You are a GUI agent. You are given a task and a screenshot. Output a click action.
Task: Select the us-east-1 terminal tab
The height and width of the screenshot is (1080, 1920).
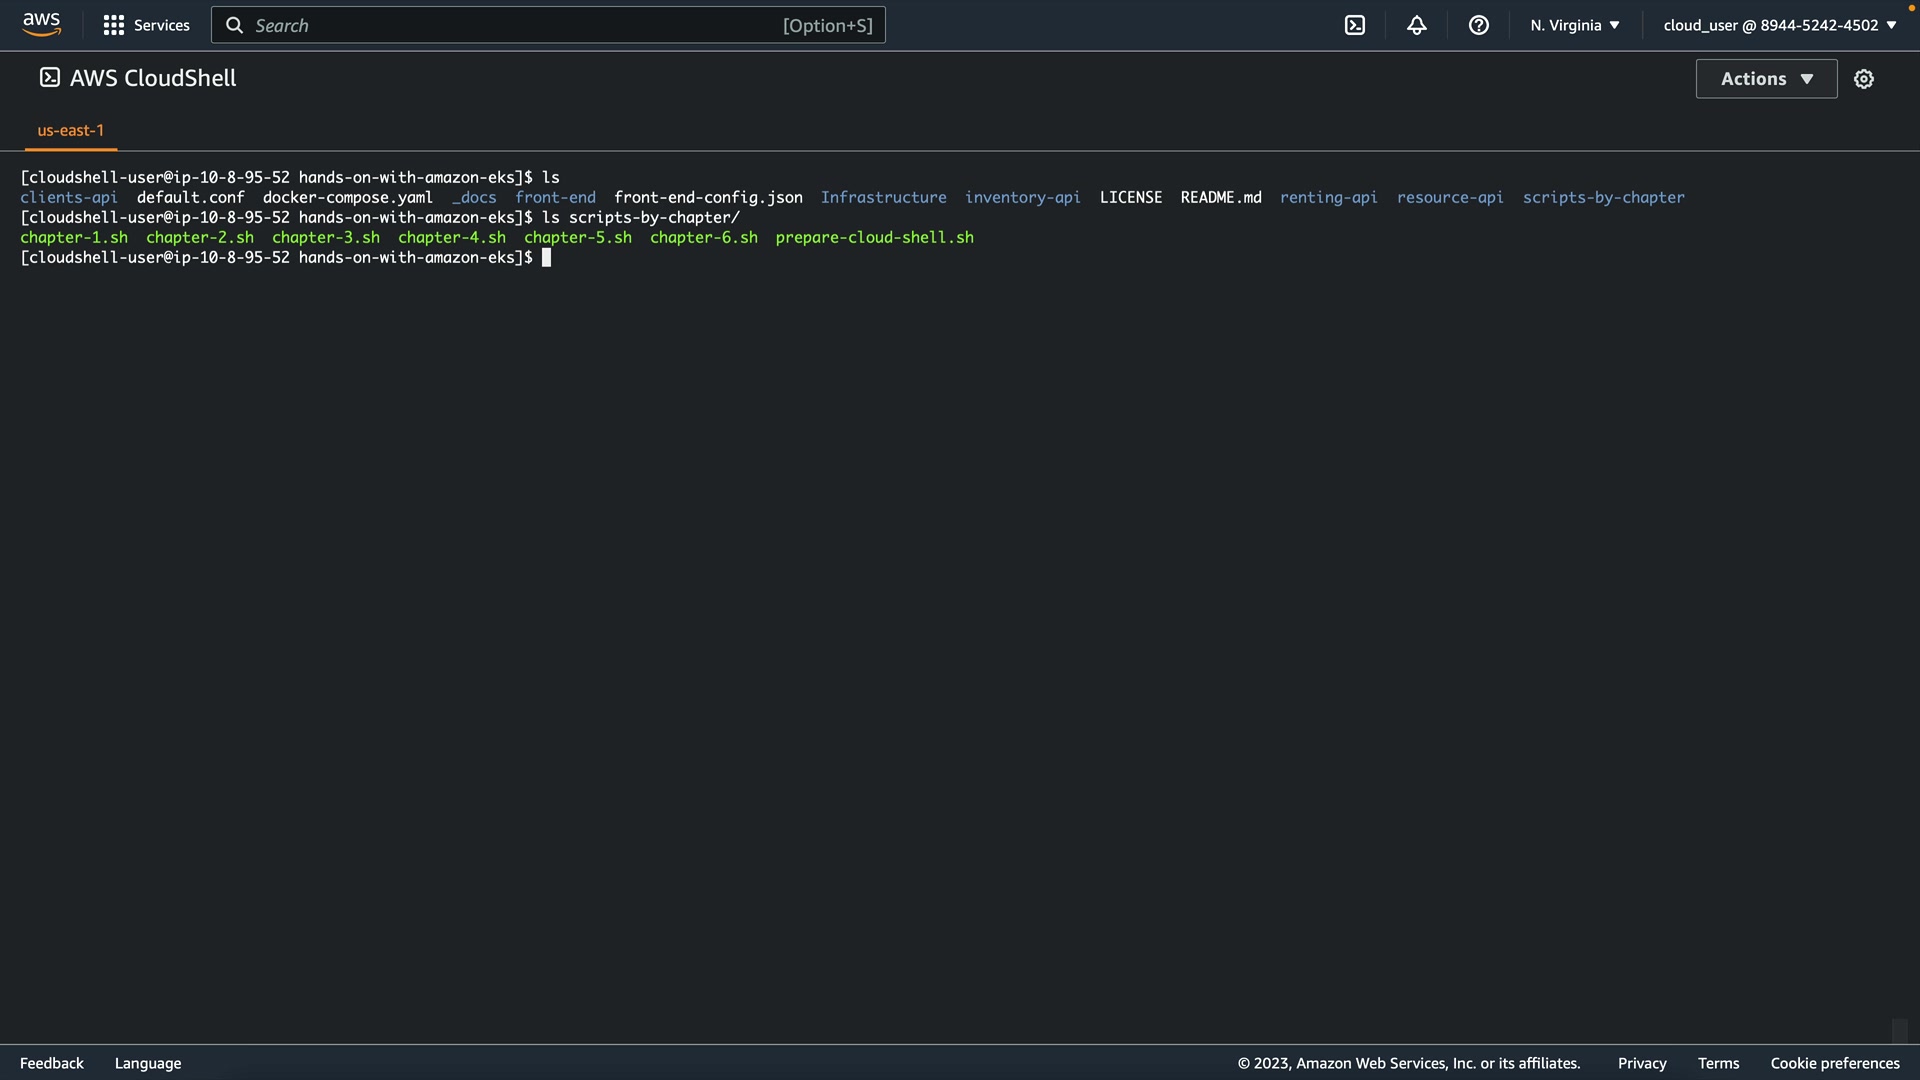[x=70, y=130]
